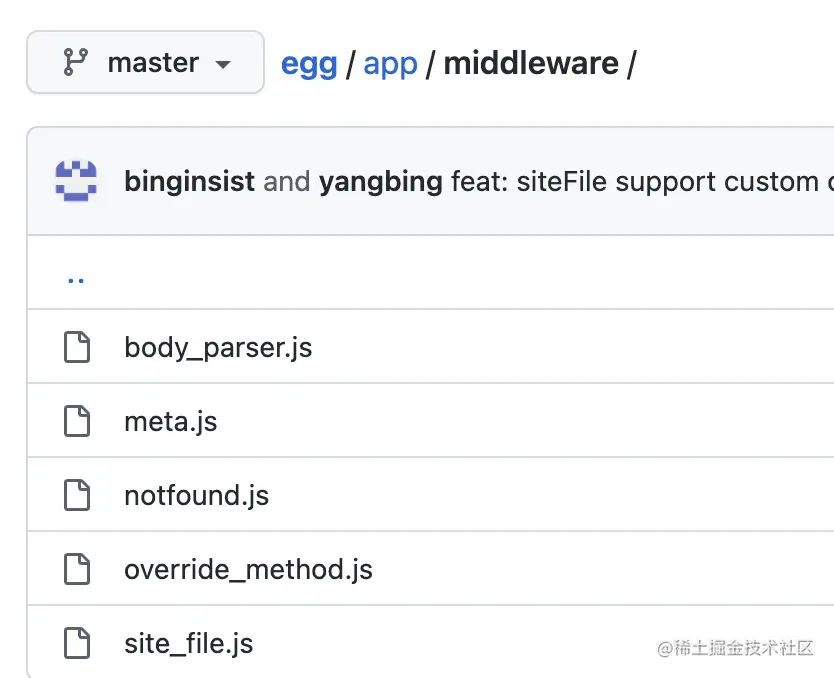Open the meta.js file
The height and width of the screenshot is (678, 834).
(x=171, y=422)
